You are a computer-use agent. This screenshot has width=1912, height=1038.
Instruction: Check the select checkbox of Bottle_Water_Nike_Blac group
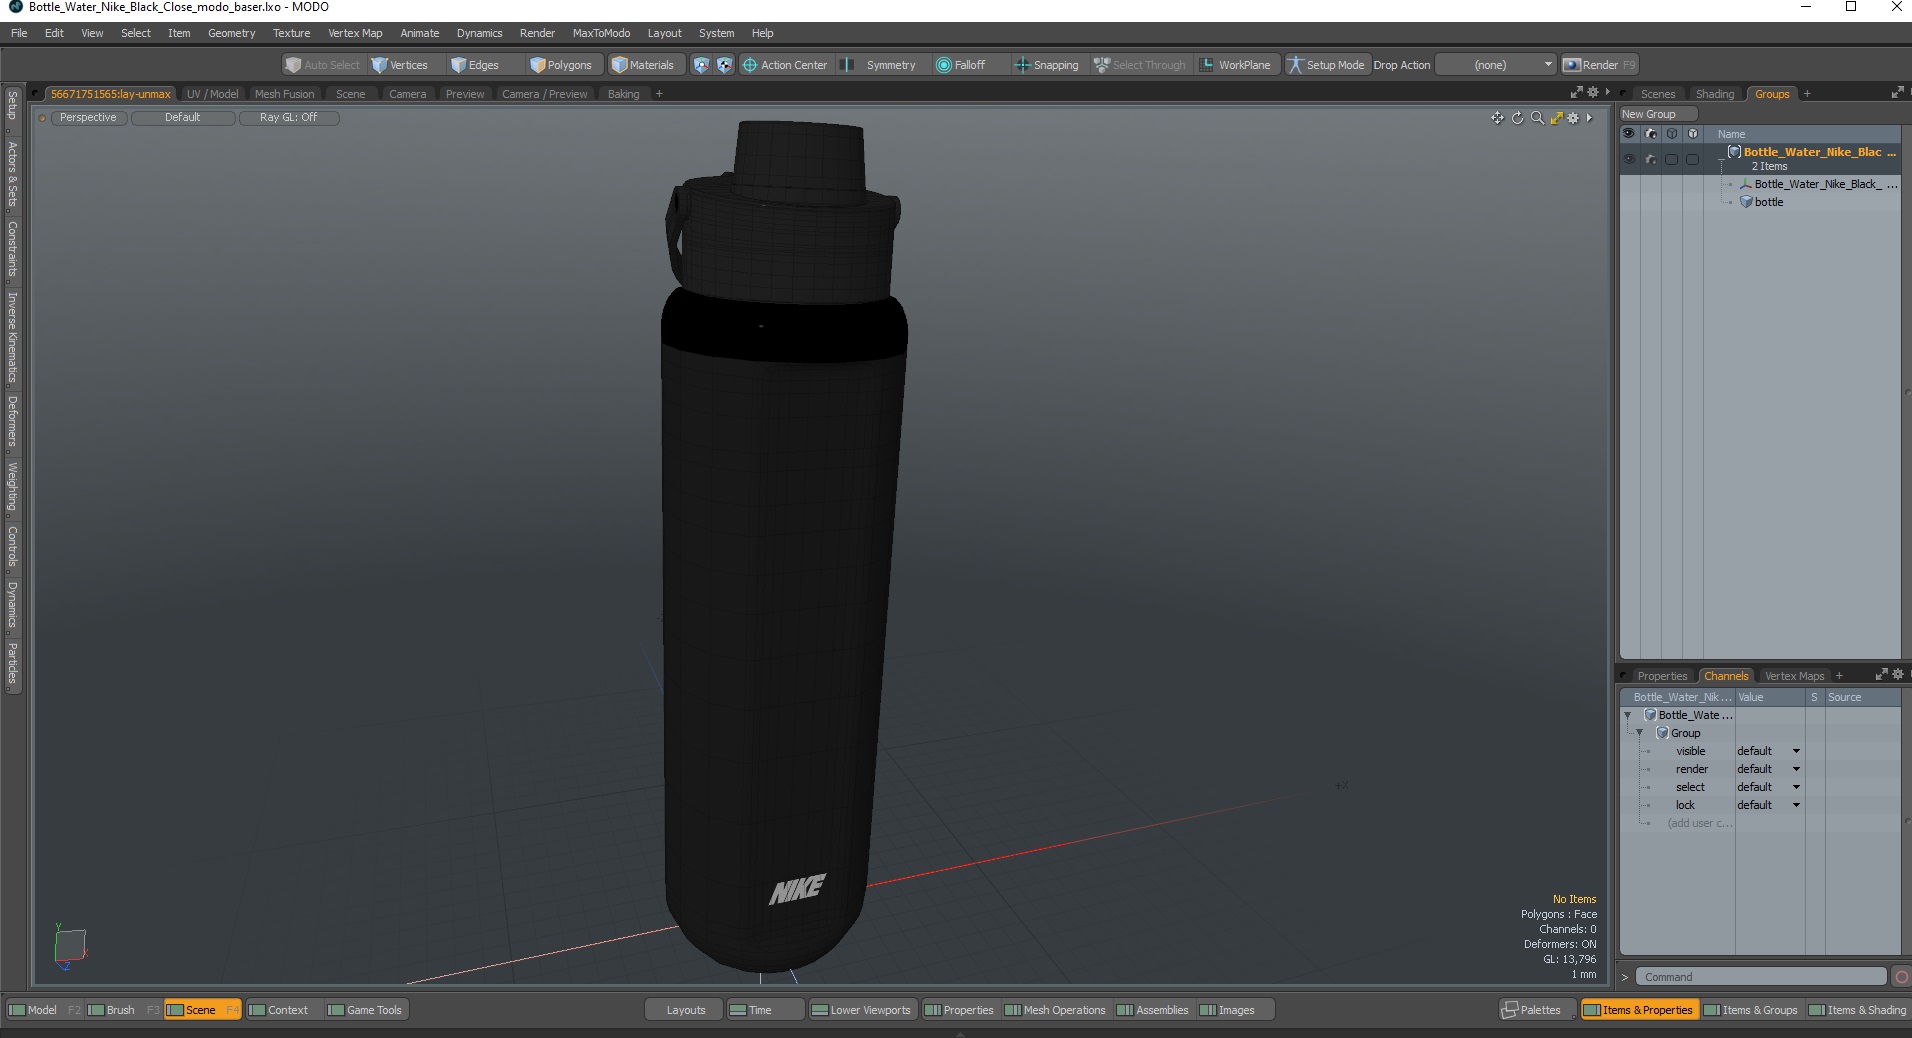(x=1671, y=159)
